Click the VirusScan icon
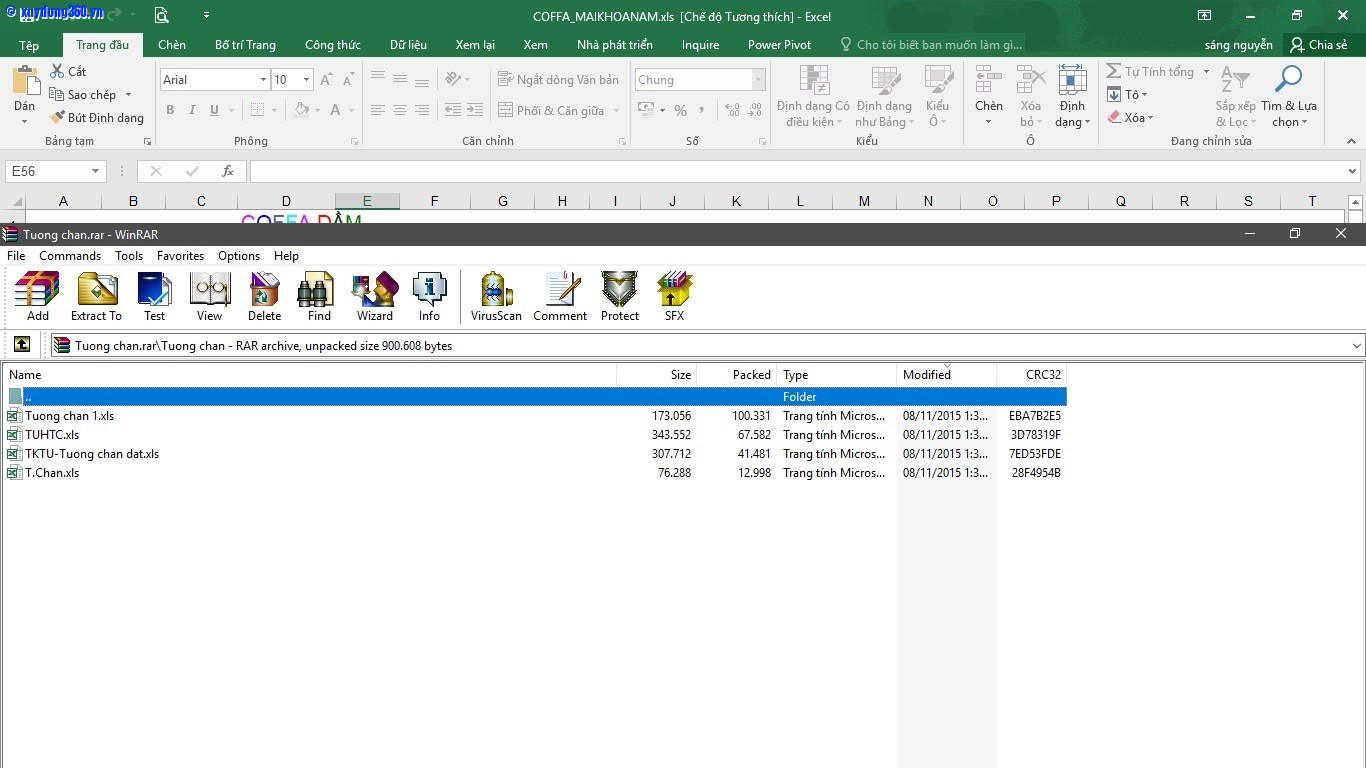Image resolution: width=1366 pixels, height=768 pixels. coord(496,297)
